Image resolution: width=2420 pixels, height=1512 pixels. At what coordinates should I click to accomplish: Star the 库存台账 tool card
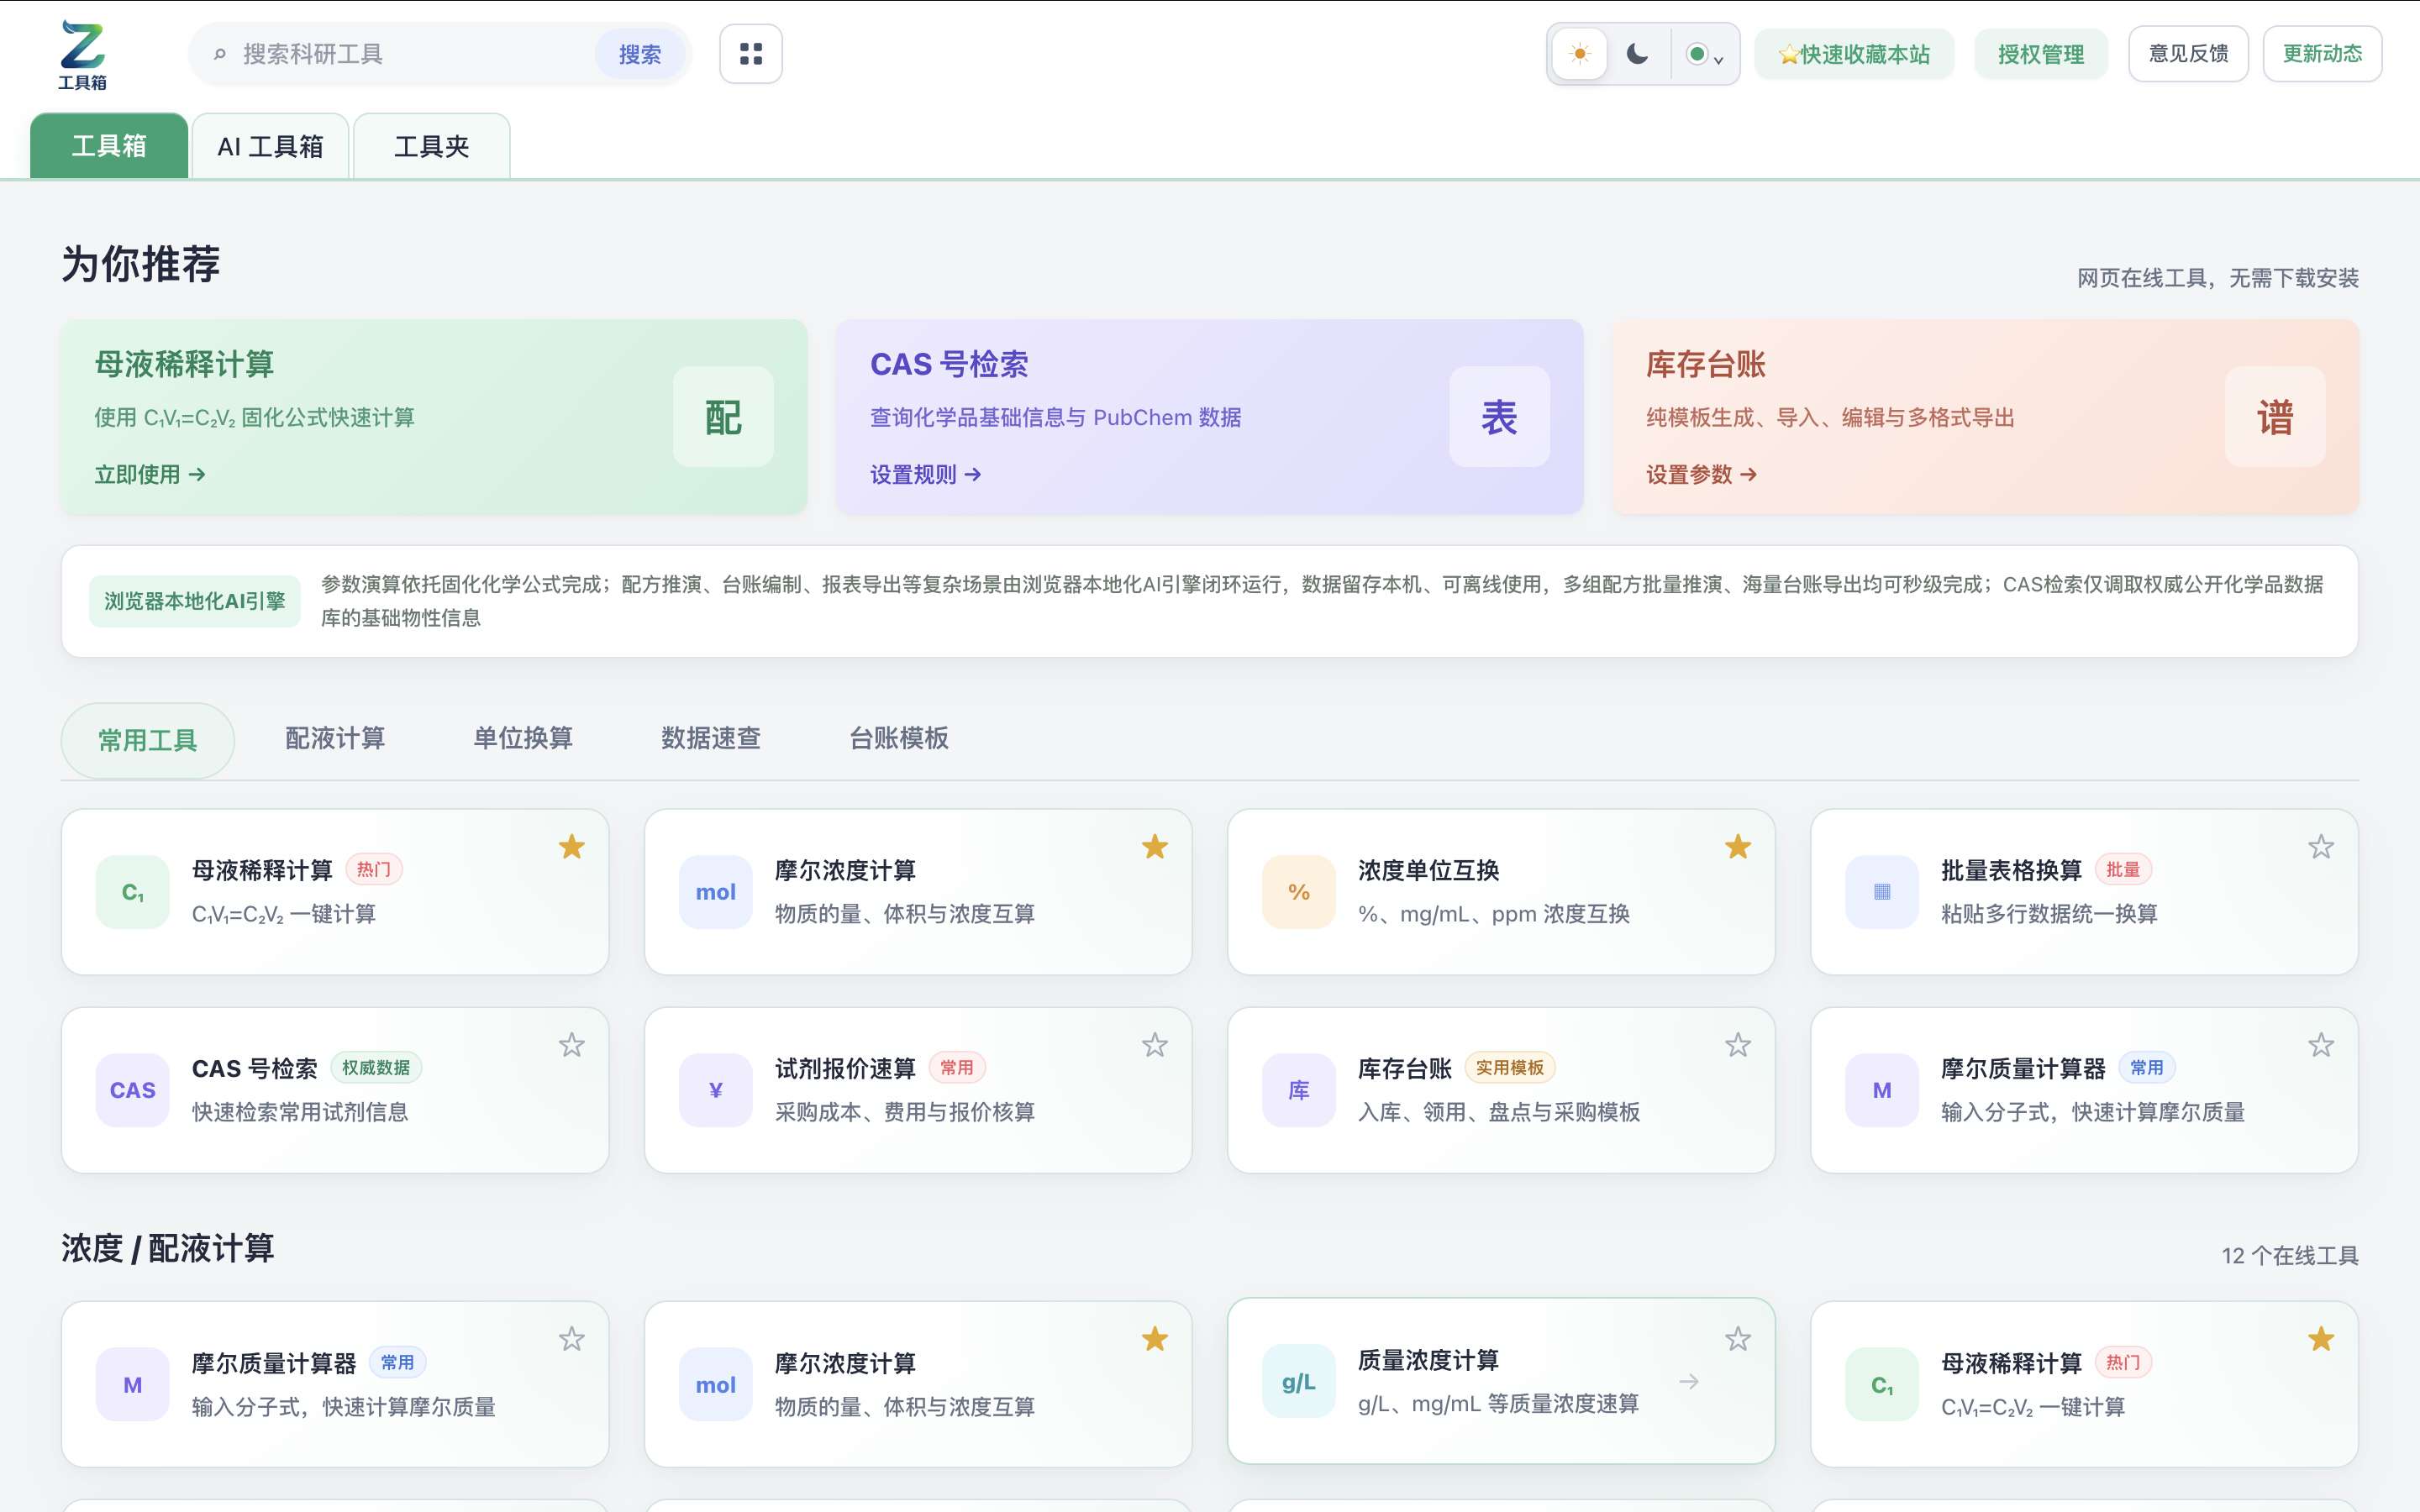pos(1738,1045)
